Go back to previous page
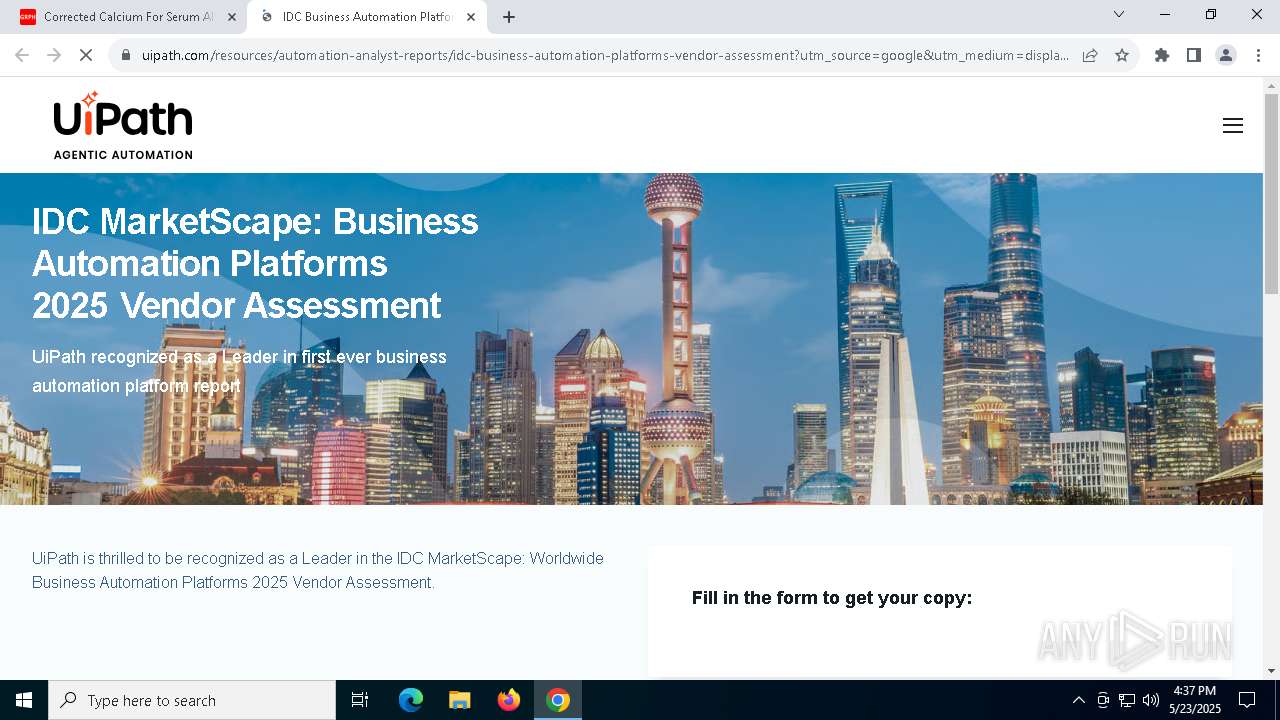 (22, 55)
